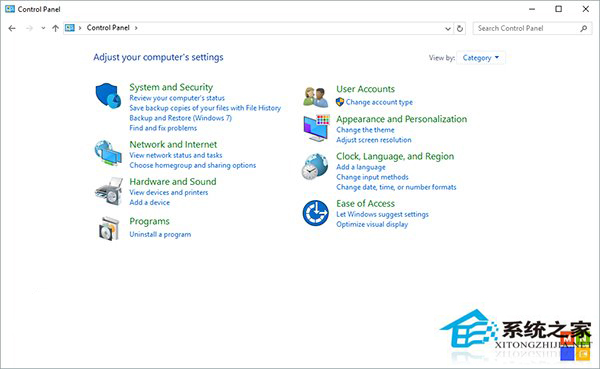Select the Control Panel breadcrumb item
The image size is (600, 369).
coord(108,28)
